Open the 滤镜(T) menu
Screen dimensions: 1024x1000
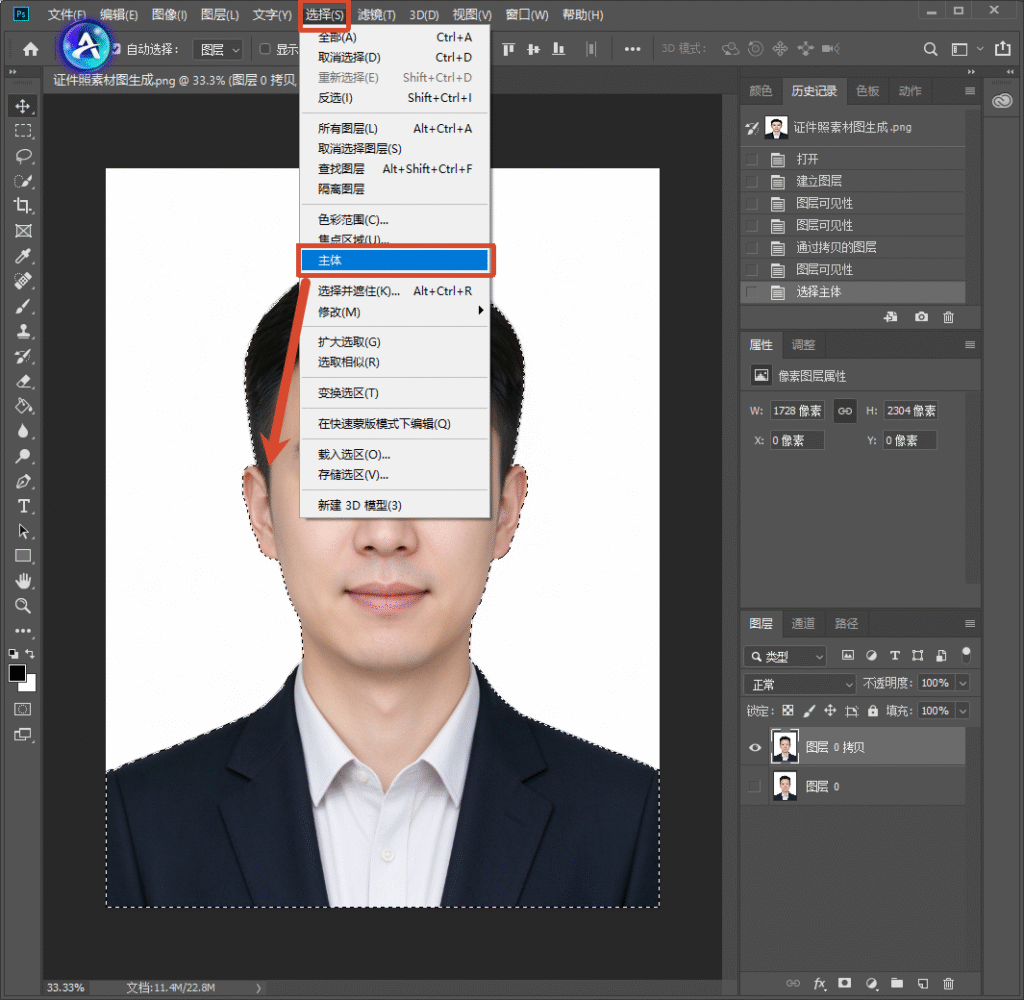pyautogui.click(x=376, y=14)
